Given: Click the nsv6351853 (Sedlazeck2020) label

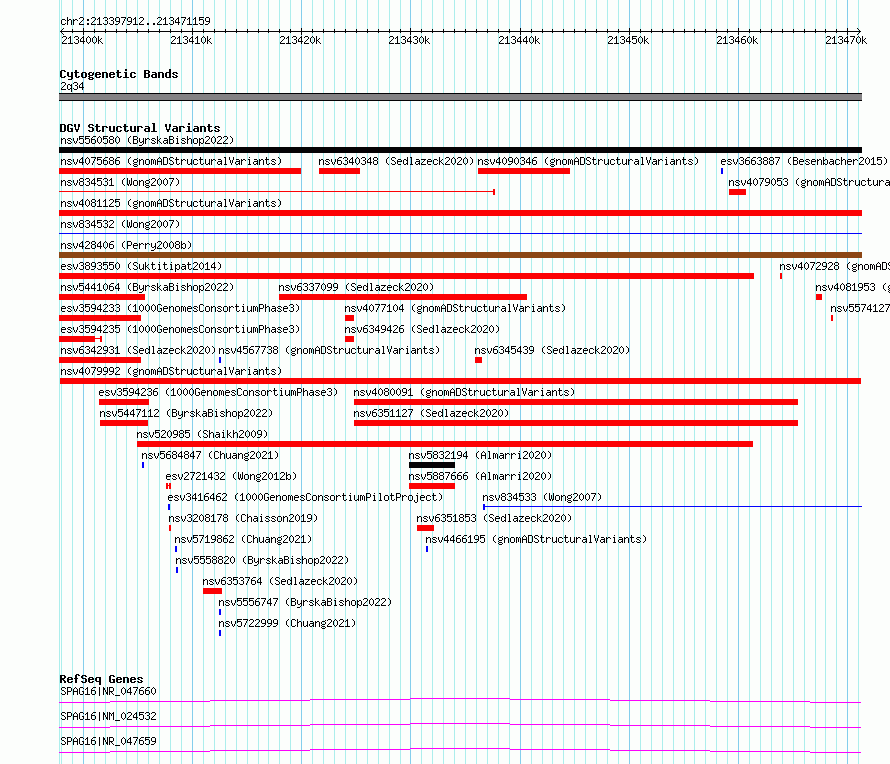Looking at the screenshot, I should point(494,518).
